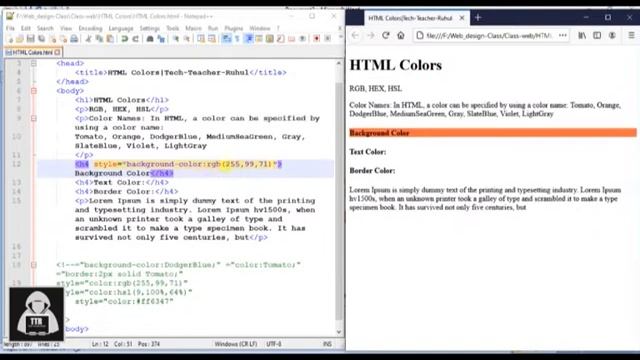
Task: Open Firefox page actions ellipsis menu
Action: click(563, 36)
